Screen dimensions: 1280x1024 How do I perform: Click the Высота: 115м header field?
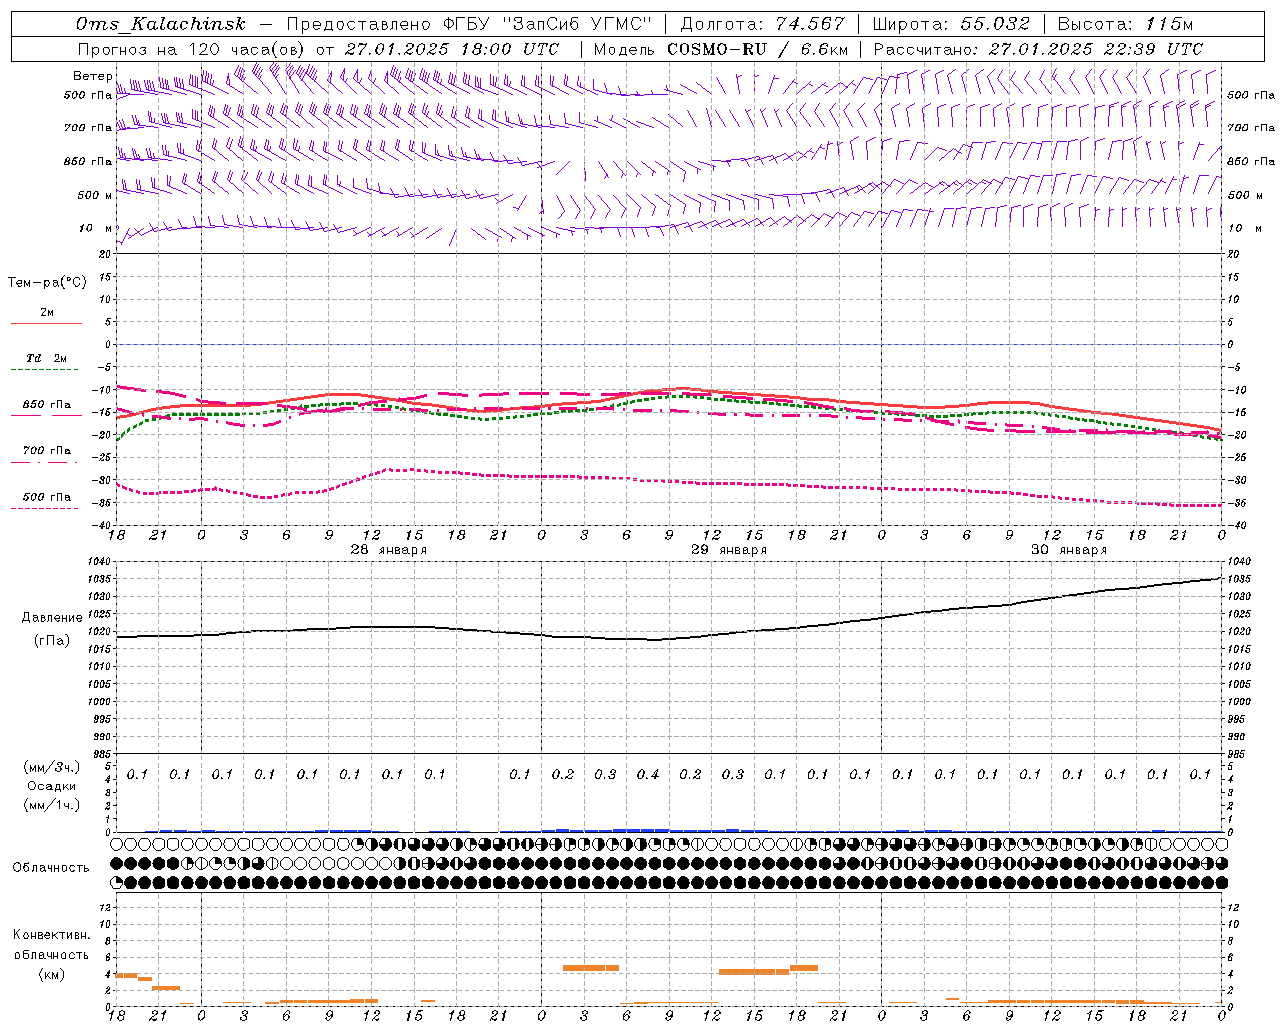tap(1125, 24)
